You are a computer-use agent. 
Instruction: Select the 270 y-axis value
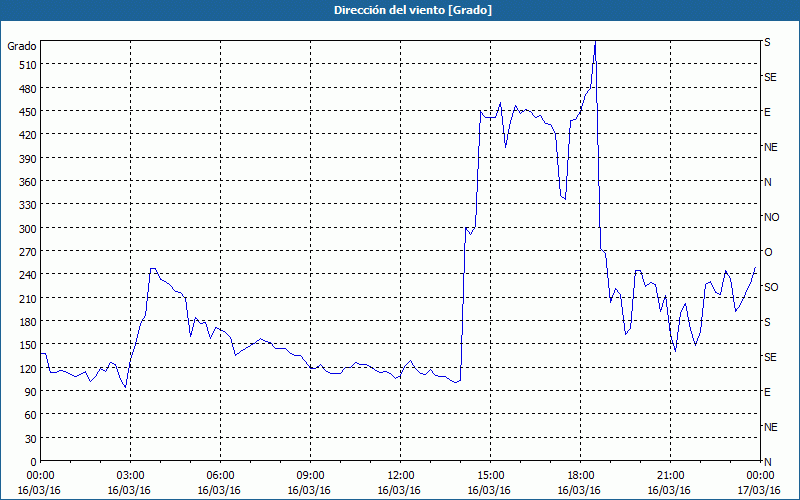point(28,252)
